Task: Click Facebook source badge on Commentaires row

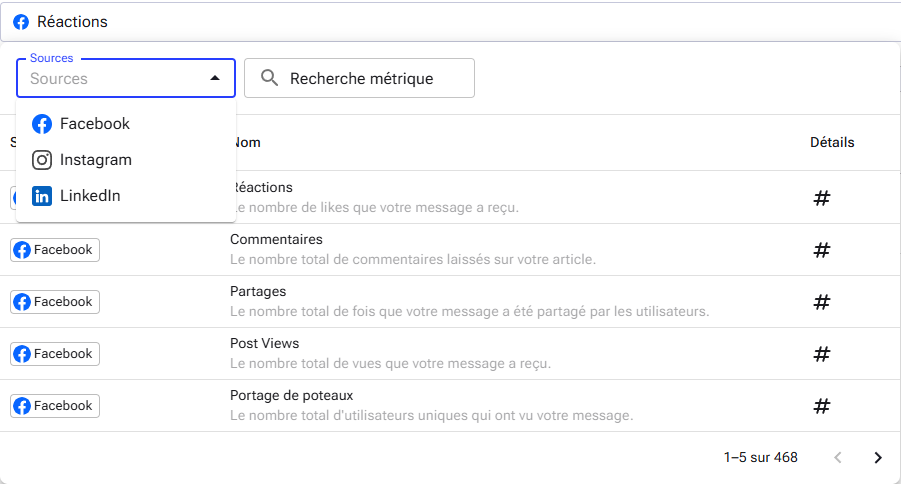Action: coord(55,250)
